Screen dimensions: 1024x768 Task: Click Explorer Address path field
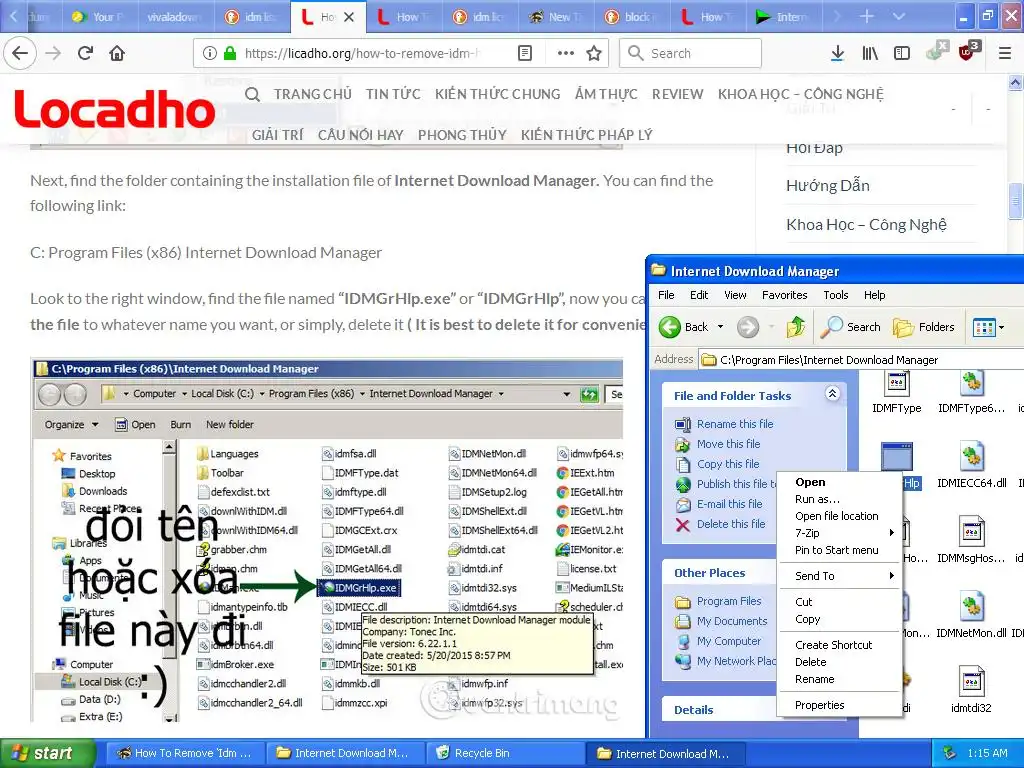(x=862, y=360)
